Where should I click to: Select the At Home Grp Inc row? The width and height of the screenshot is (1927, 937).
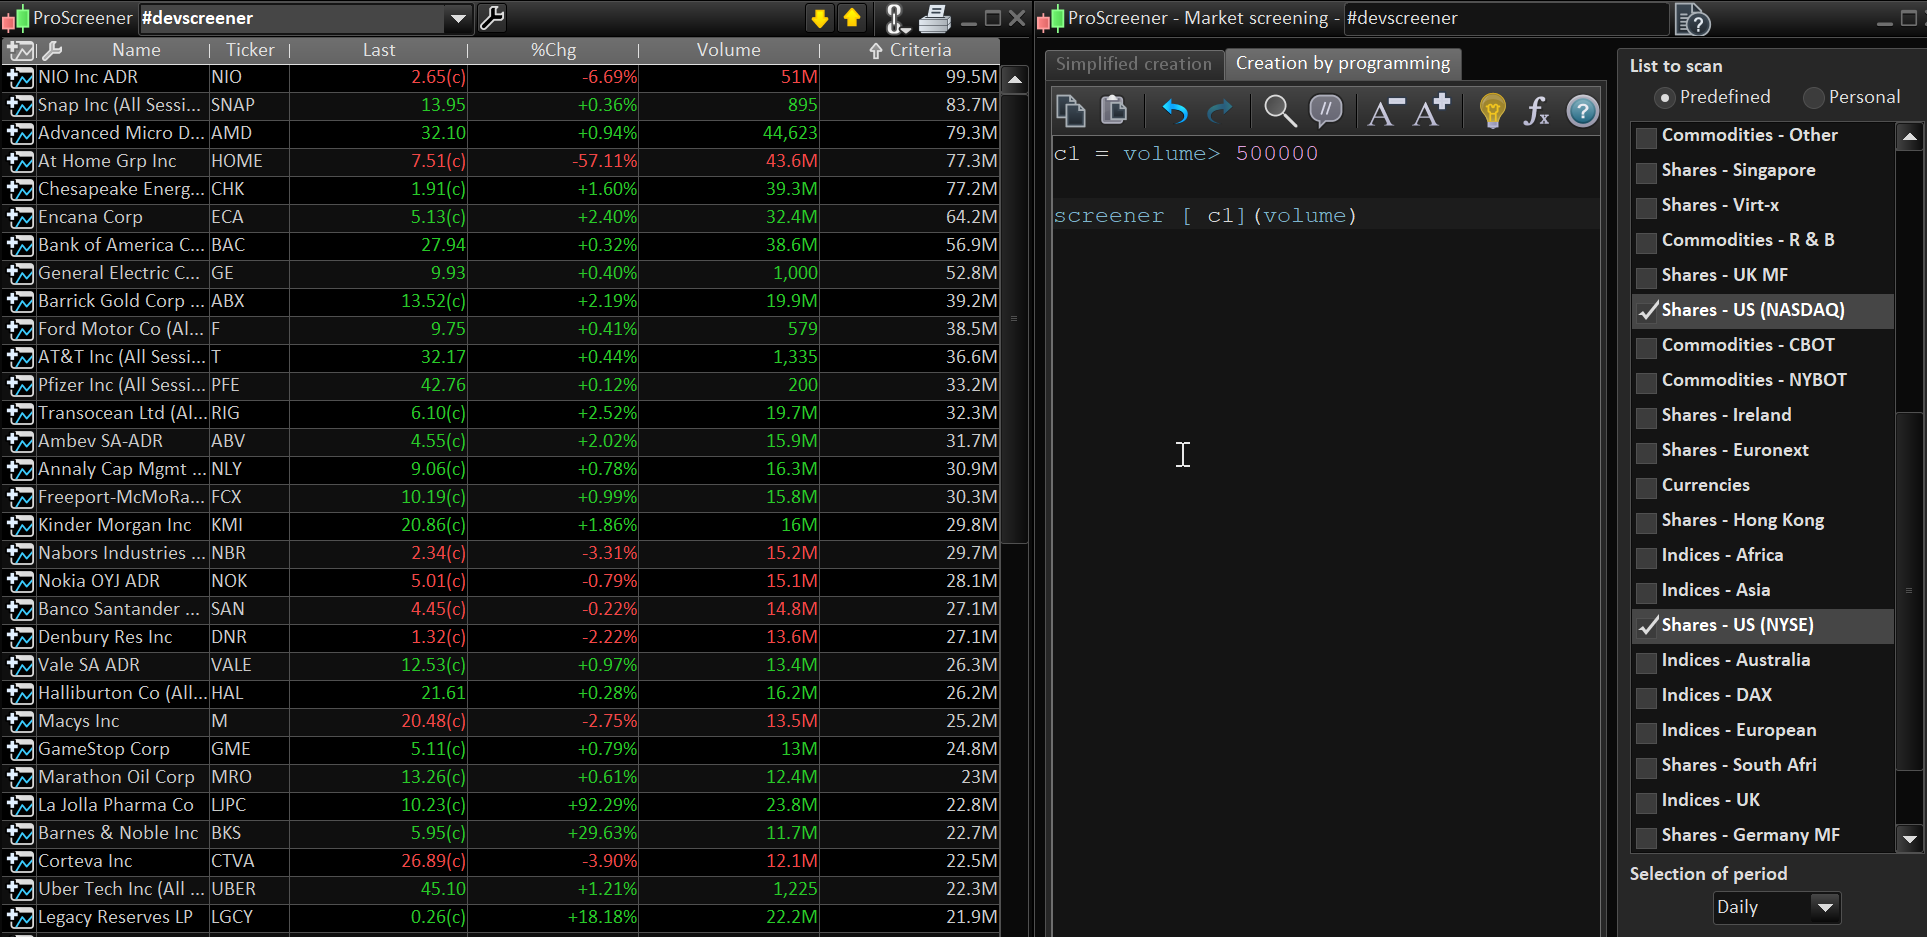[500, 161]
